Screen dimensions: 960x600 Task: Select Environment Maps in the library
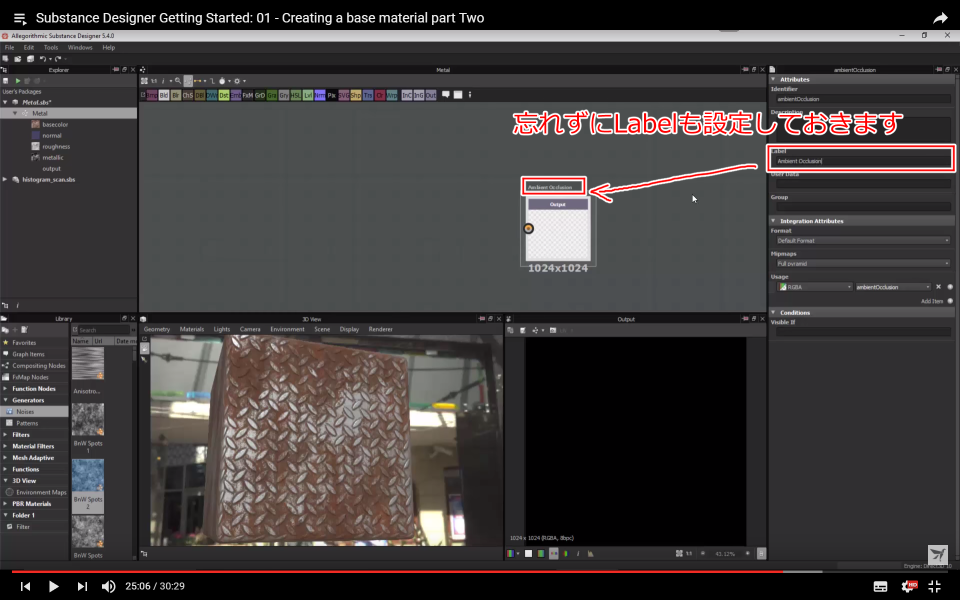pos(34,492)
